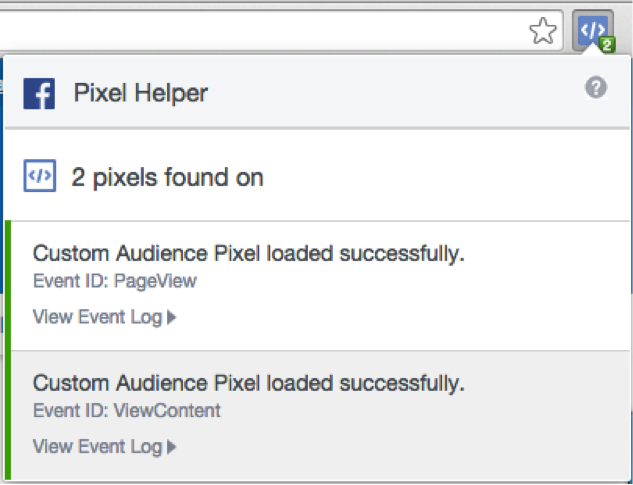Screen dimensions: 633x485
Task: Click green status bar of PageView entry
Action: tap(8, 286)
